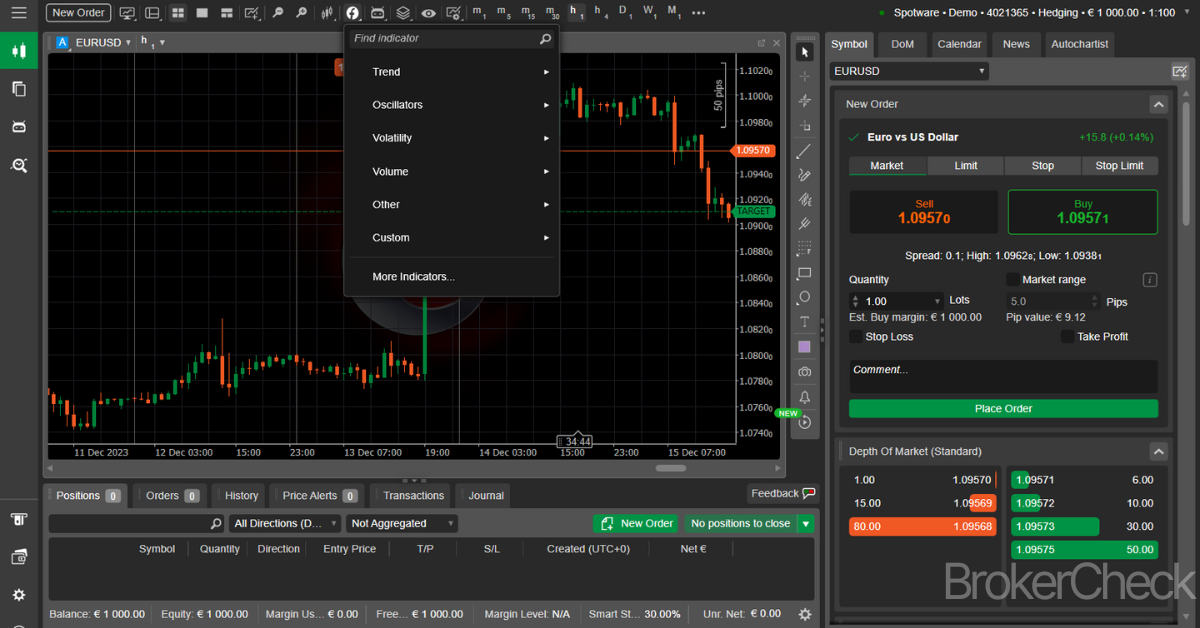Image resolution: width=1200 pixels, height=628 pixels.
Task: Open the Lots quantity dropdown
Action: click(x=937, y=301)
